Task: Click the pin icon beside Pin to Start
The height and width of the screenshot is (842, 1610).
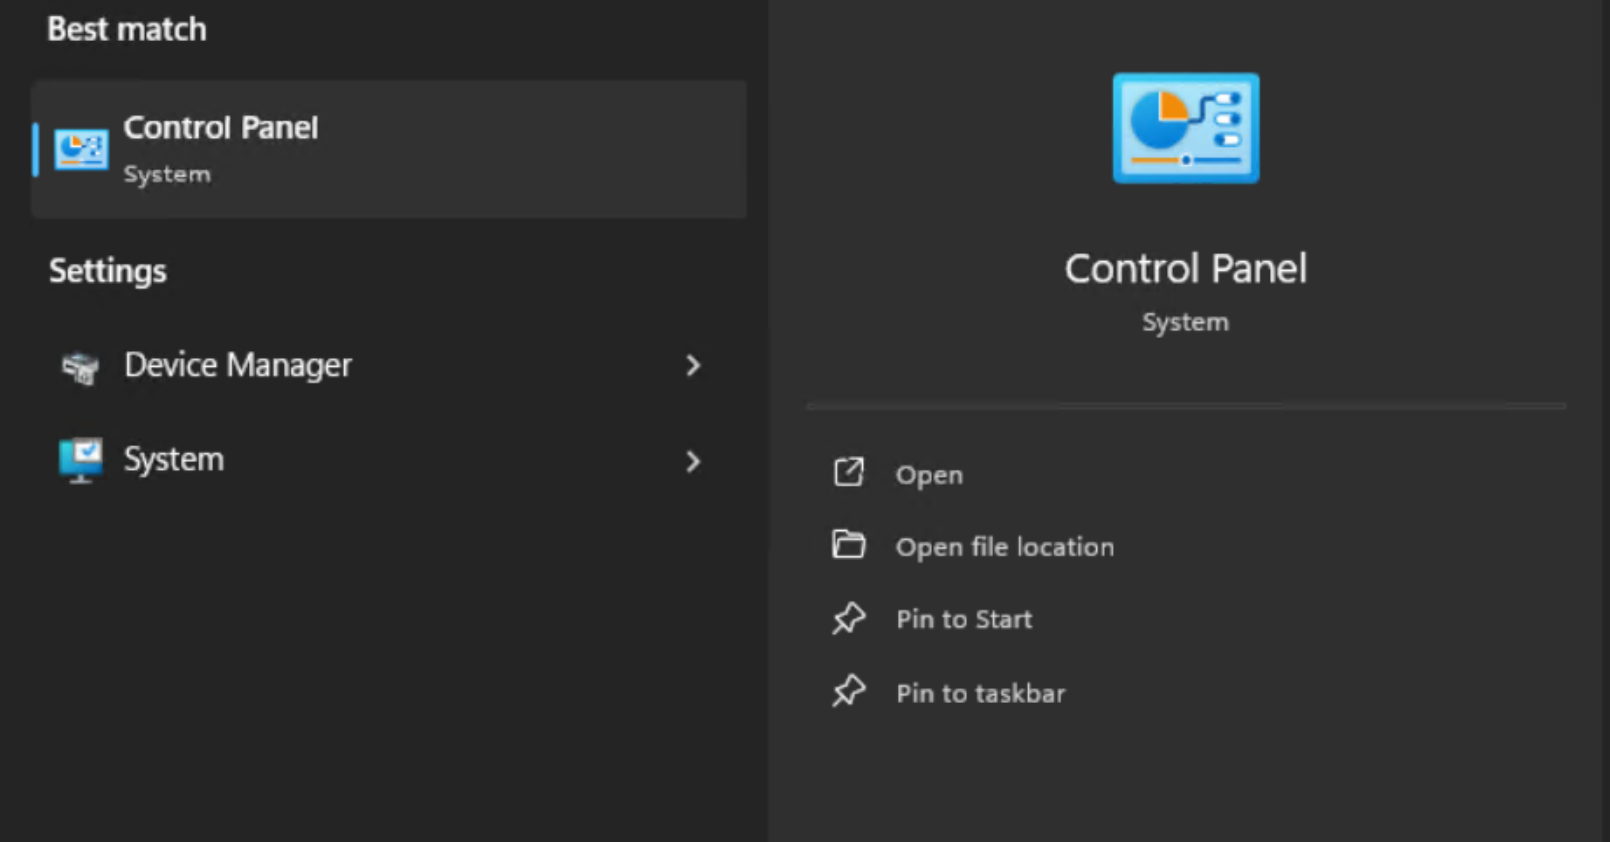Action: tap(848, 618)
